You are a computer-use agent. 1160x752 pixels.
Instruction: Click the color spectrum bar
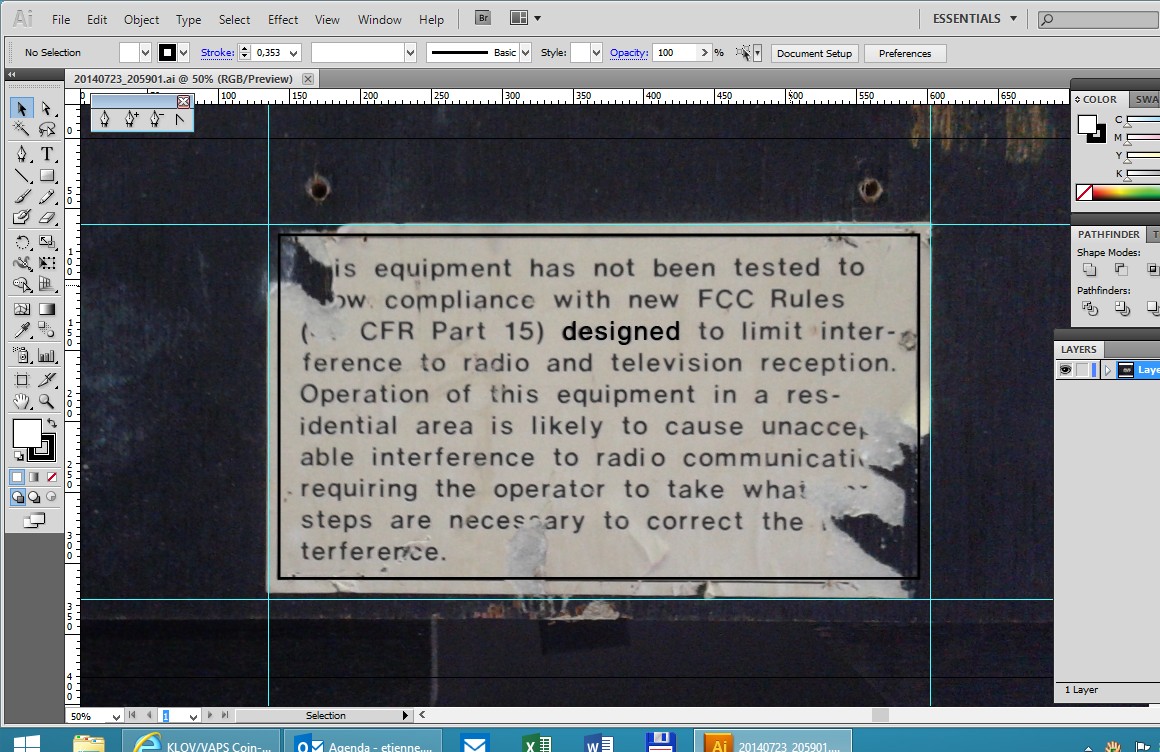coord(1127,192)
